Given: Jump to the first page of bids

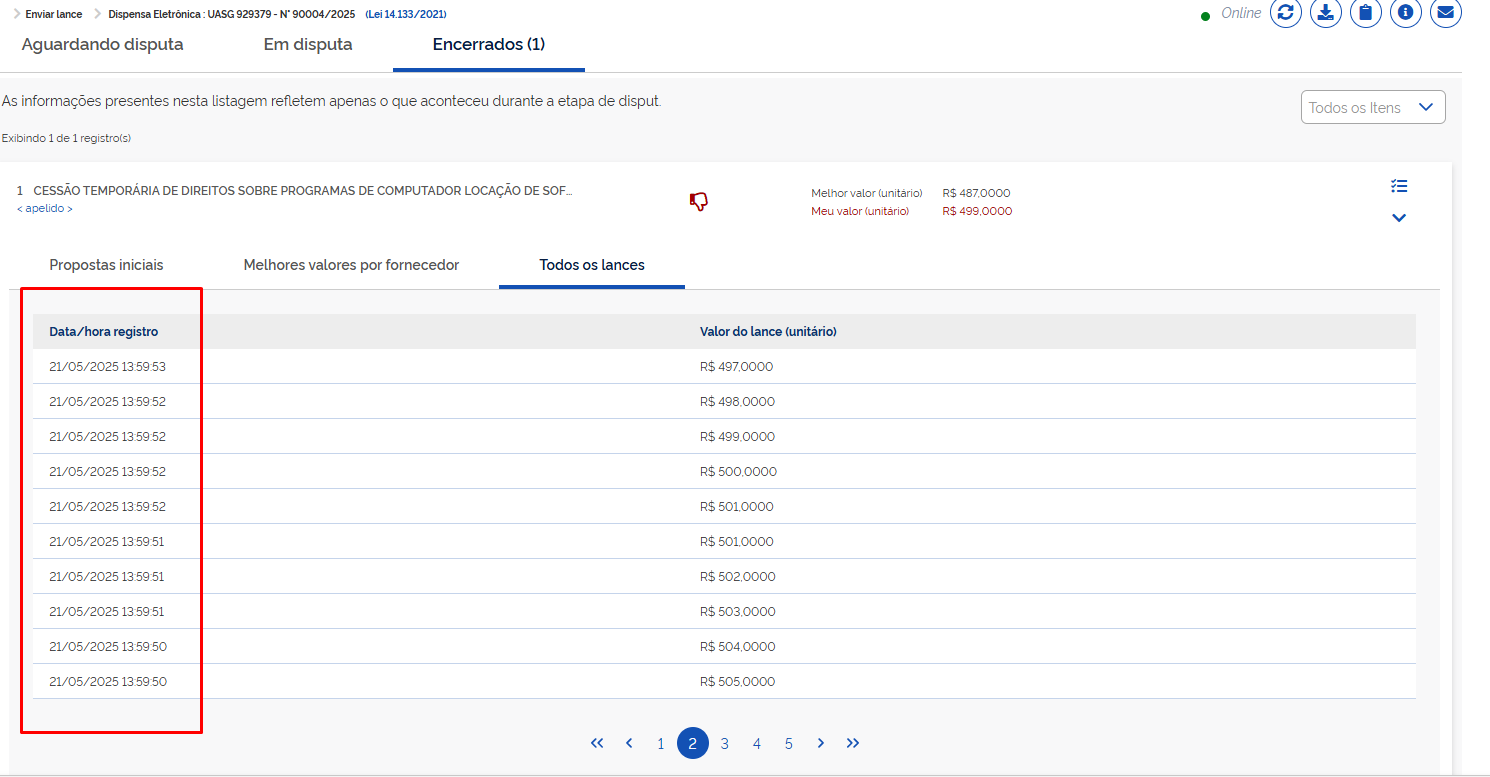Looking at the screenshot, I should coord(597,743).
